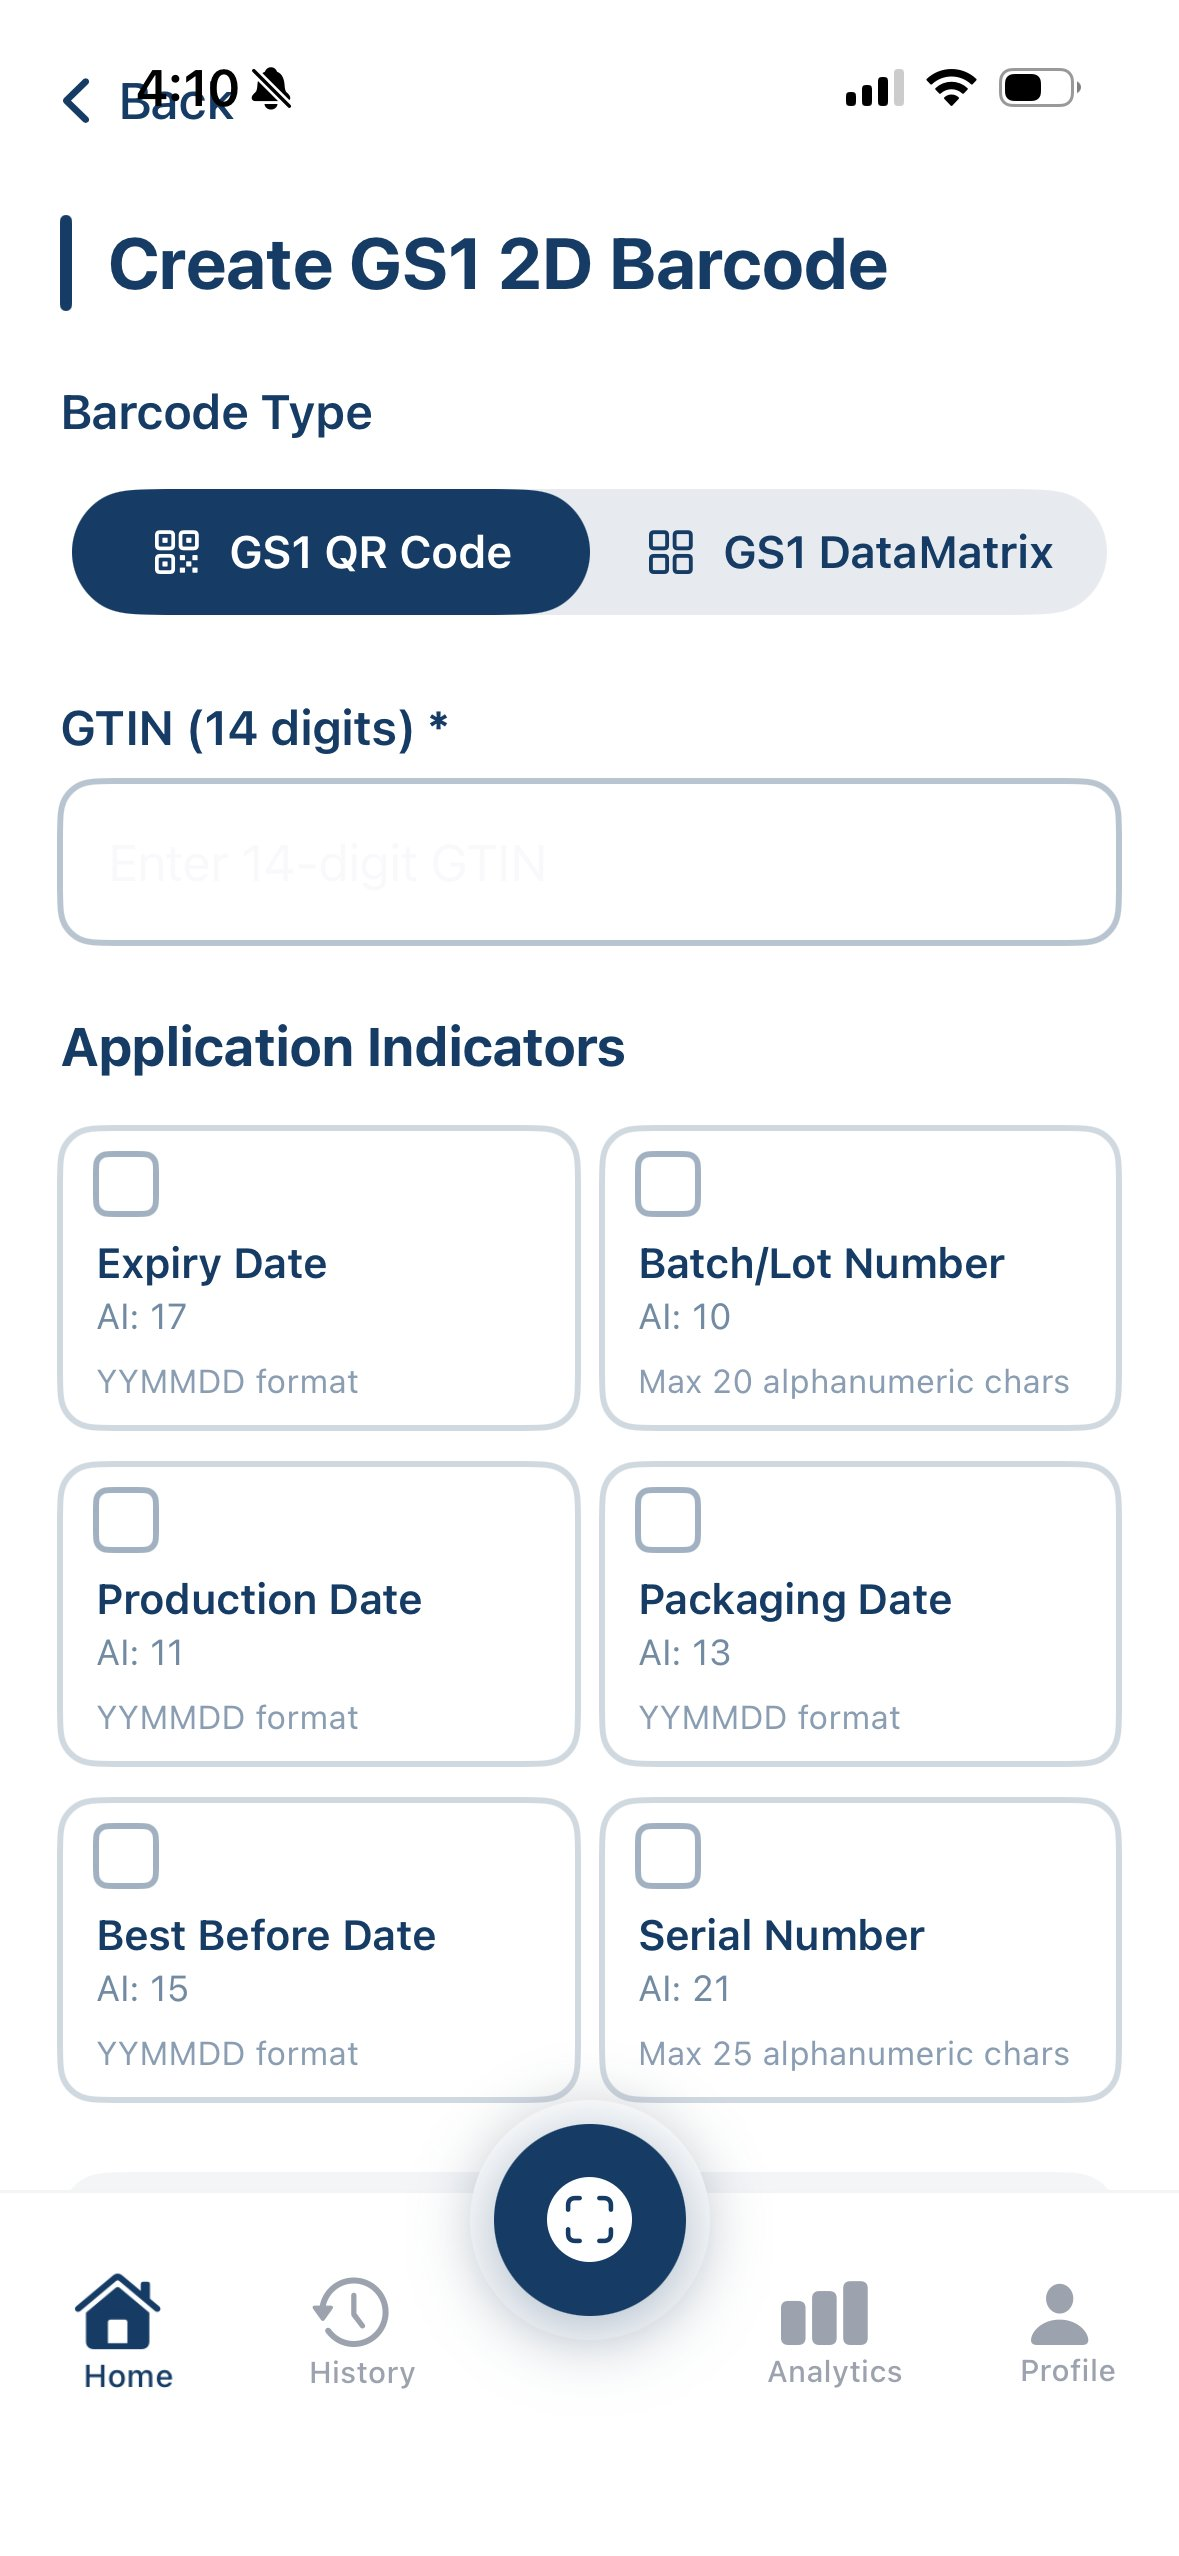Enable the Expiry Date checkbox
The image size is (1179, 2556).
pos(126,1184)
